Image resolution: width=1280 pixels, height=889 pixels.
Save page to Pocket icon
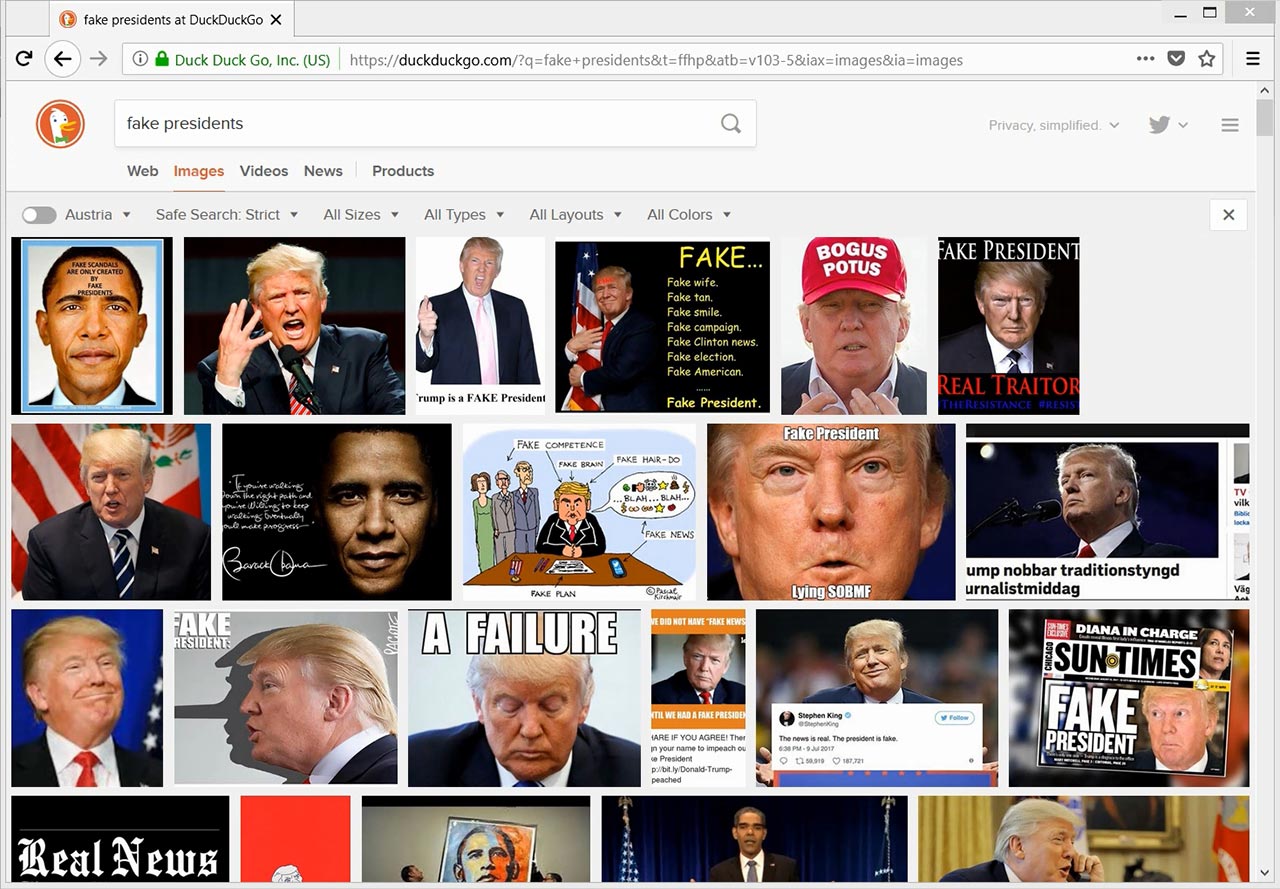(x=1177, y=59)
